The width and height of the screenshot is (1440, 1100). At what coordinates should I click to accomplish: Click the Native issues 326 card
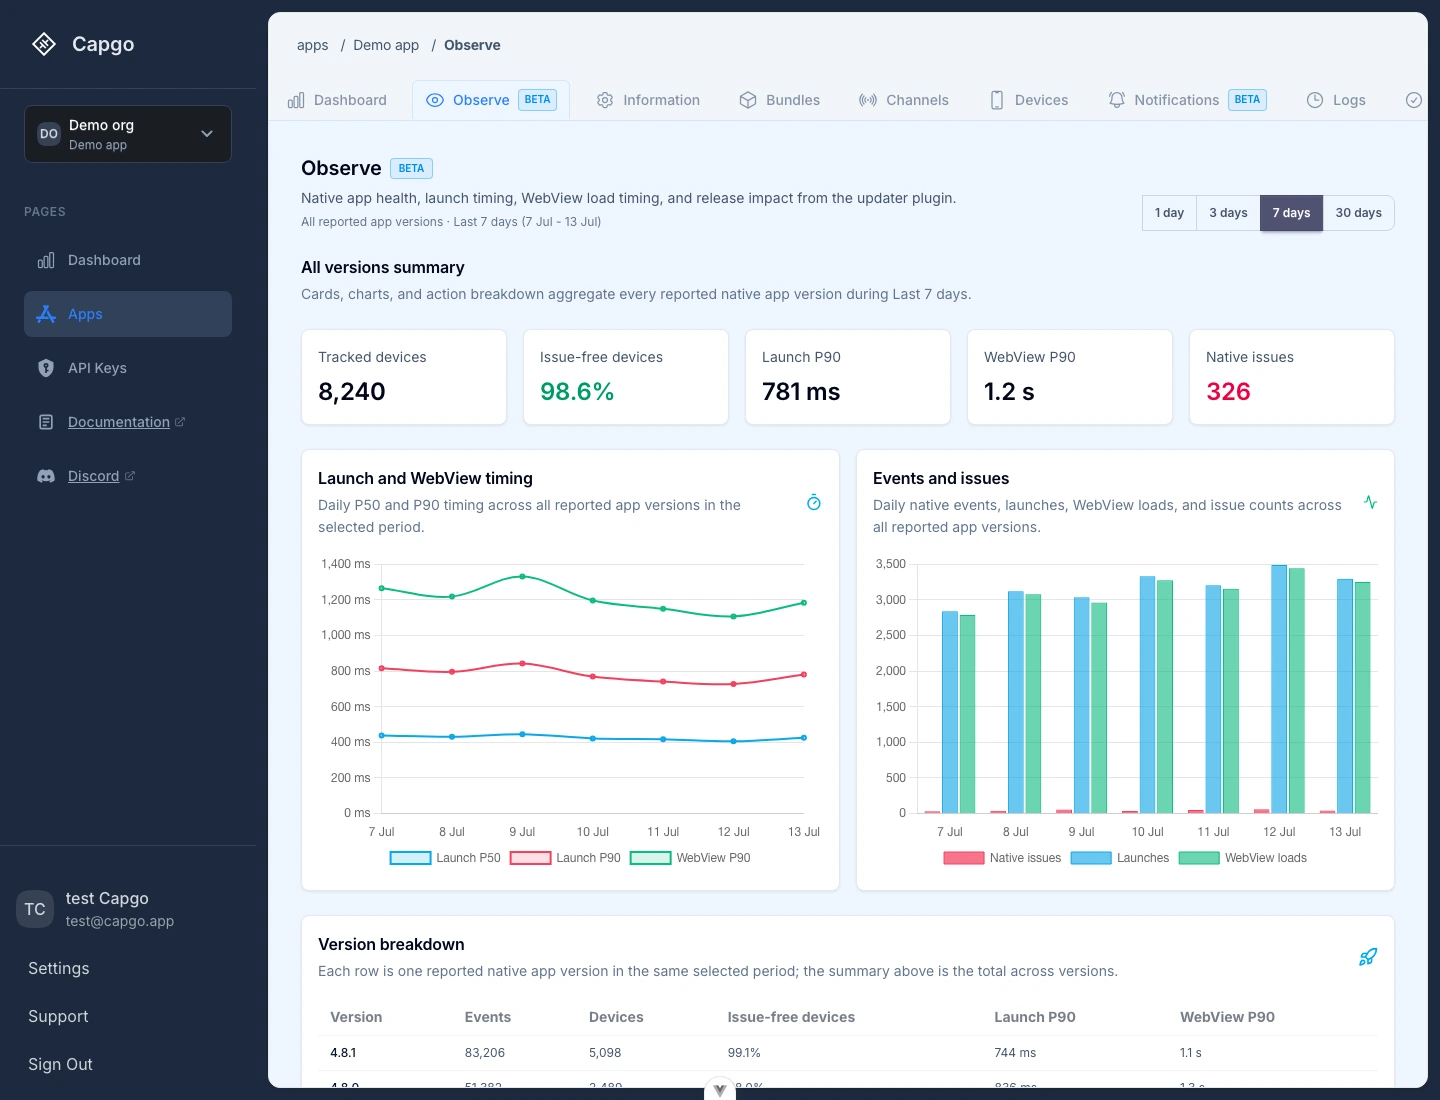pos(1292,377)
